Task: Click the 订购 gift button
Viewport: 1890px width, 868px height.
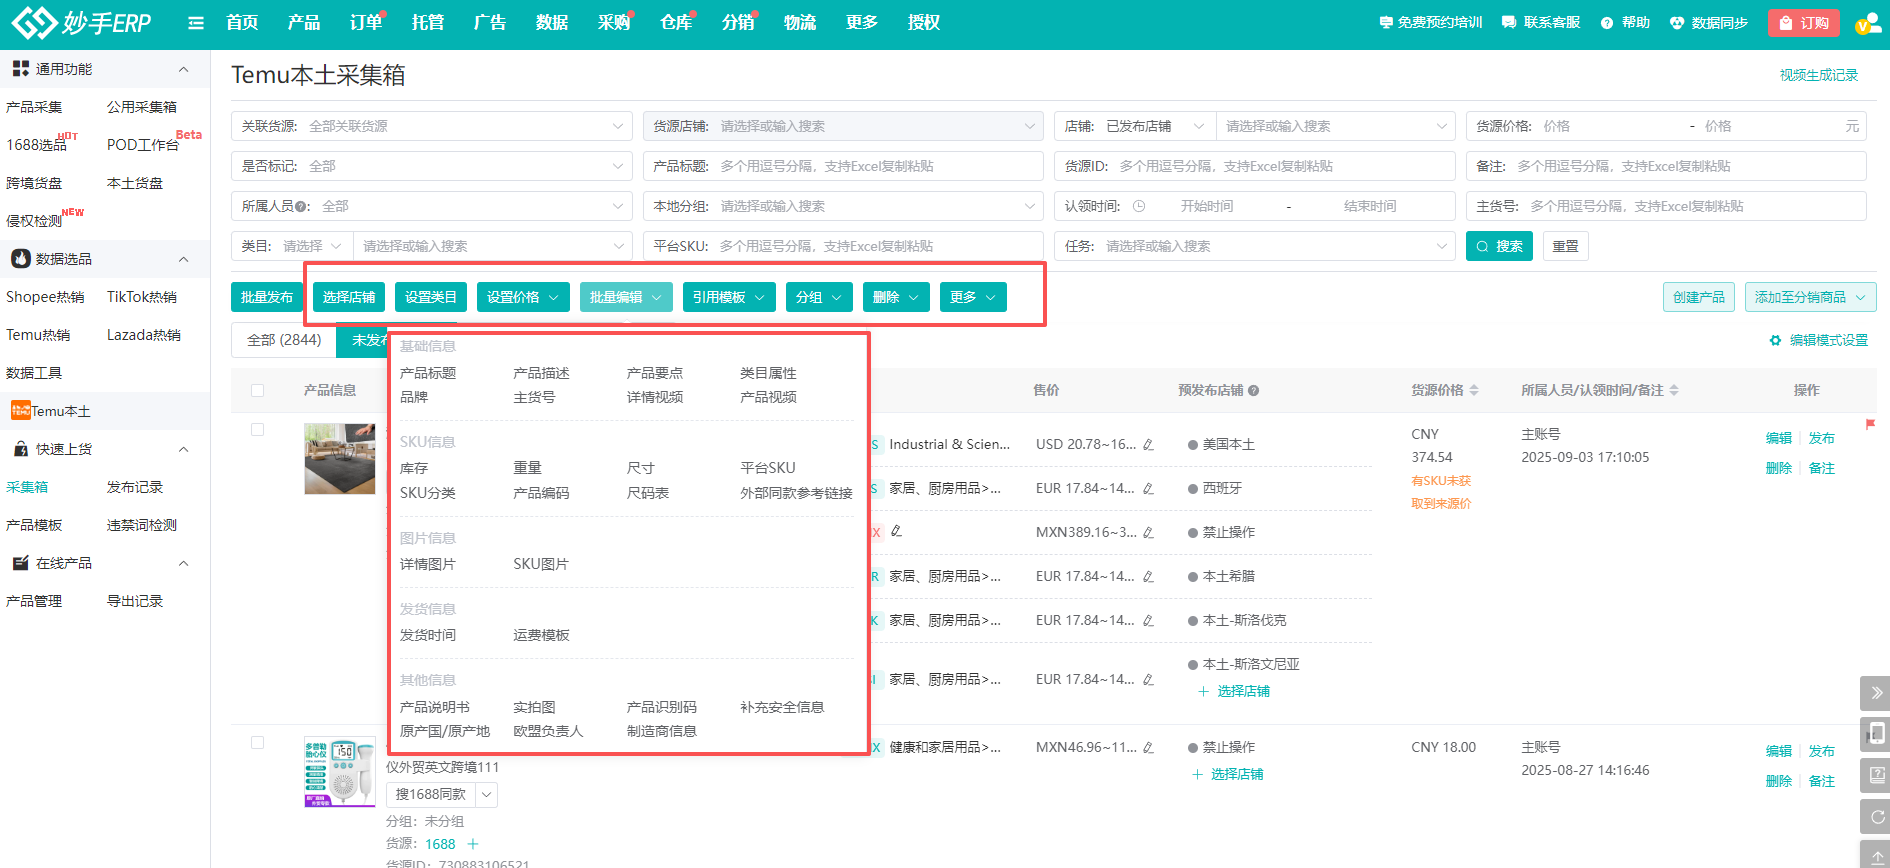Action: click(1804, 23)
